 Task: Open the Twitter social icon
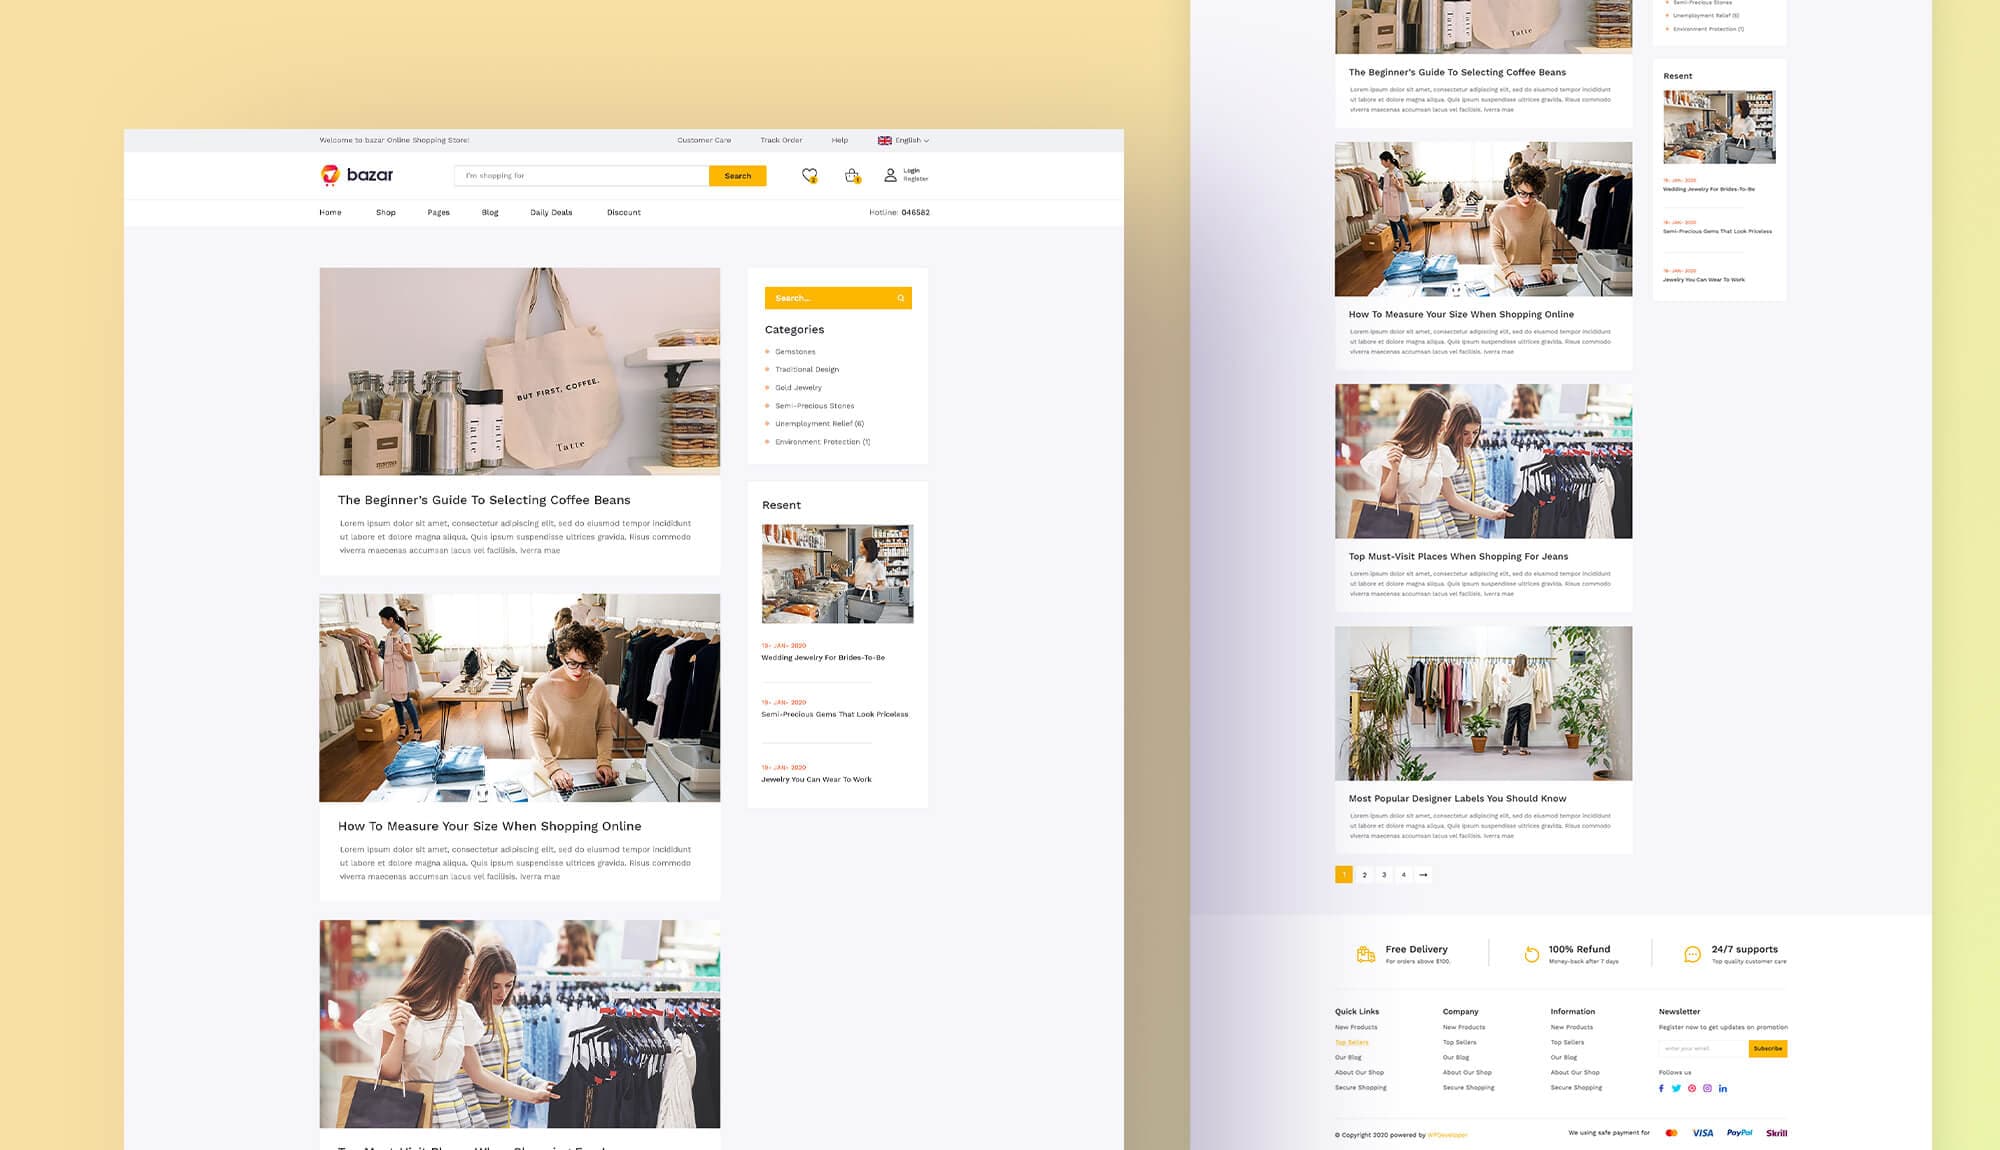pos(1676,1088)
